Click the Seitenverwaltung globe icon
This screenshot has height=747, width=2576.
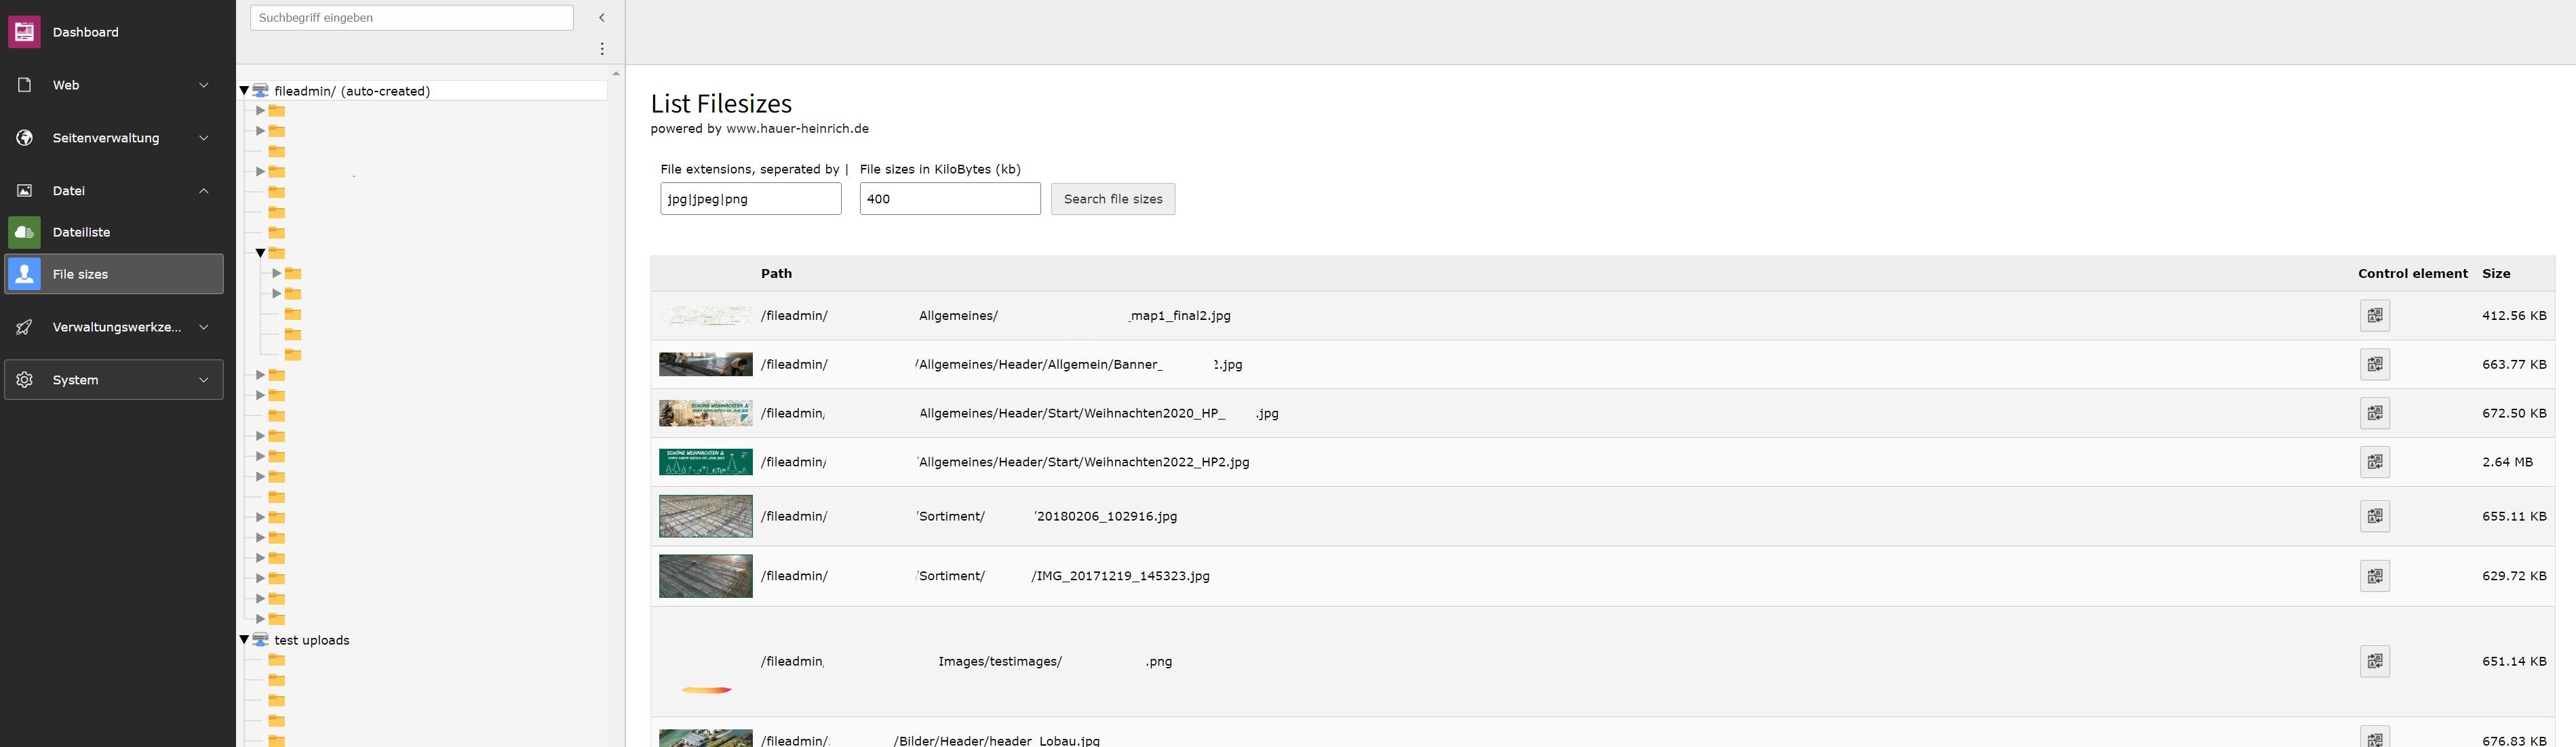click(25, 138)
